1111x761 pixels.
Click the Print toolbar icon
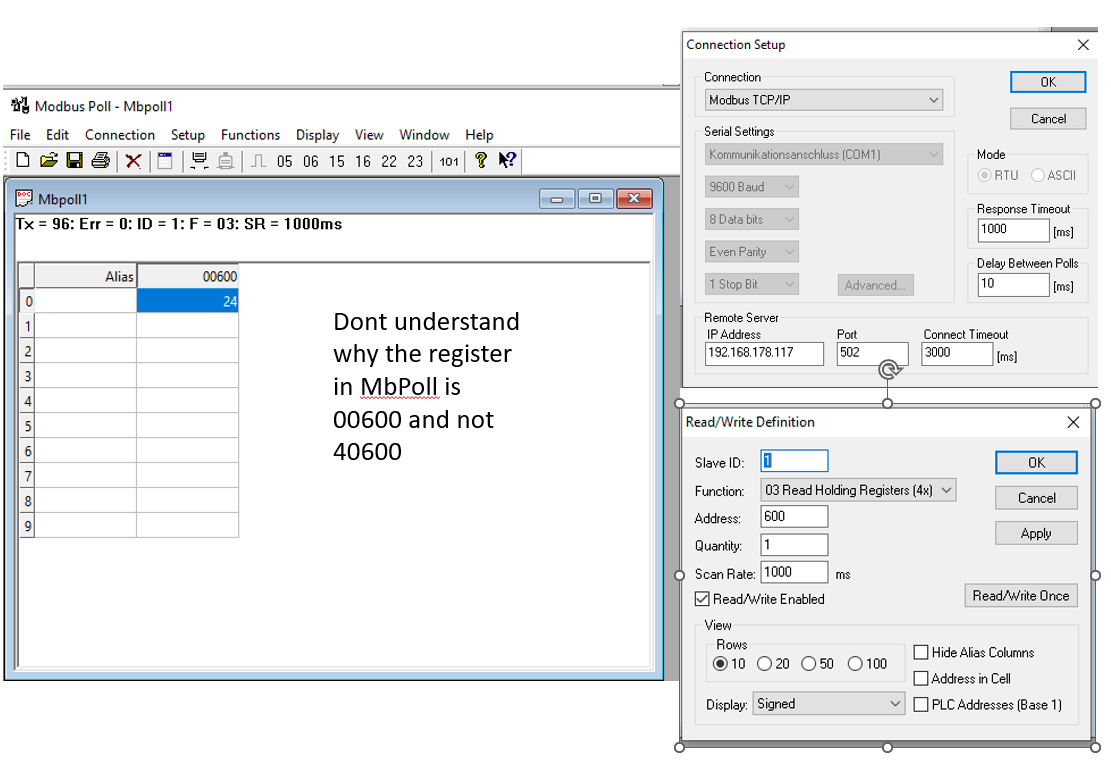[100, 161]
